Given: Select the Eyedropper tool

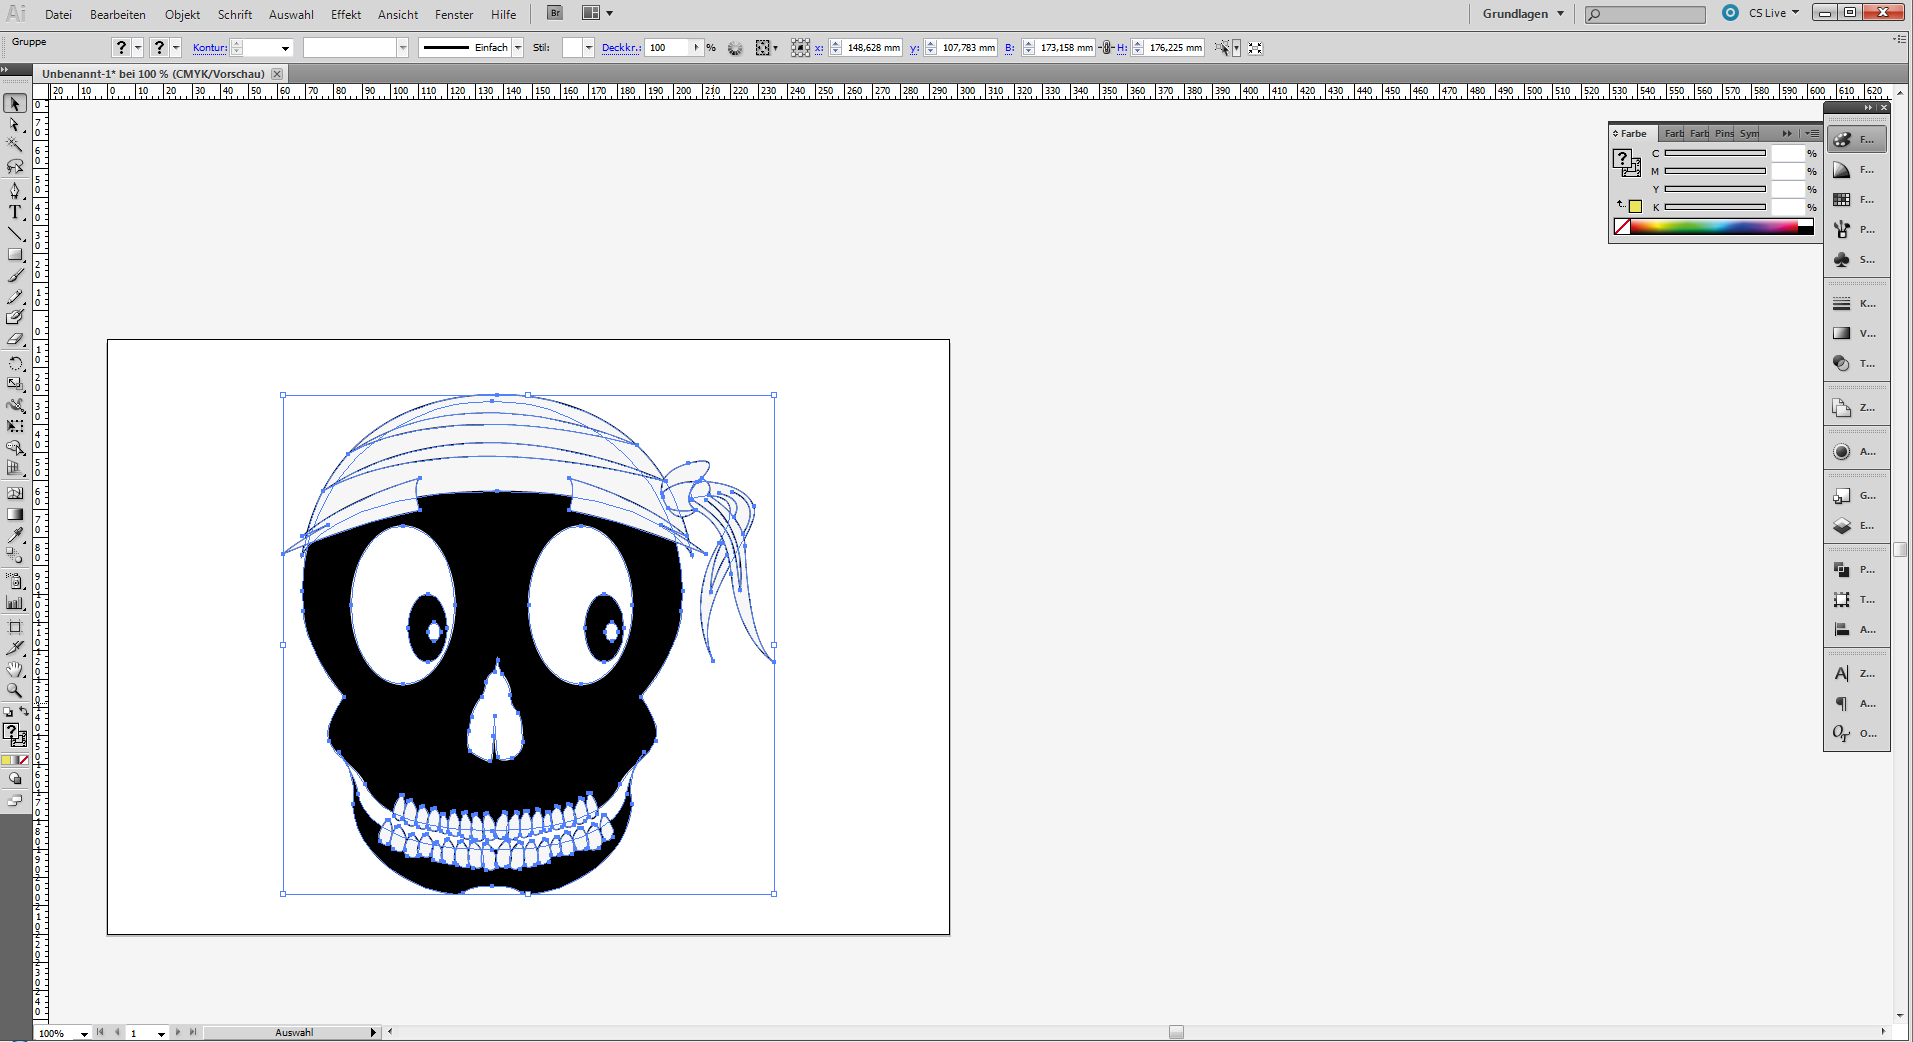Looking at the screenshot, I should click(15, 535).
